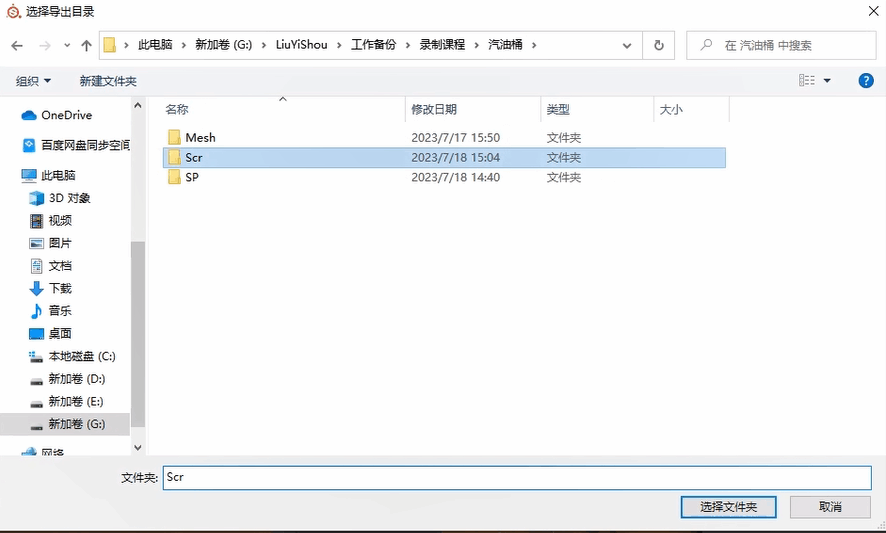The height and width of the screenshot is (533, 886).
Task: Click the Mesh folder icon
Action: coord(174,137)
